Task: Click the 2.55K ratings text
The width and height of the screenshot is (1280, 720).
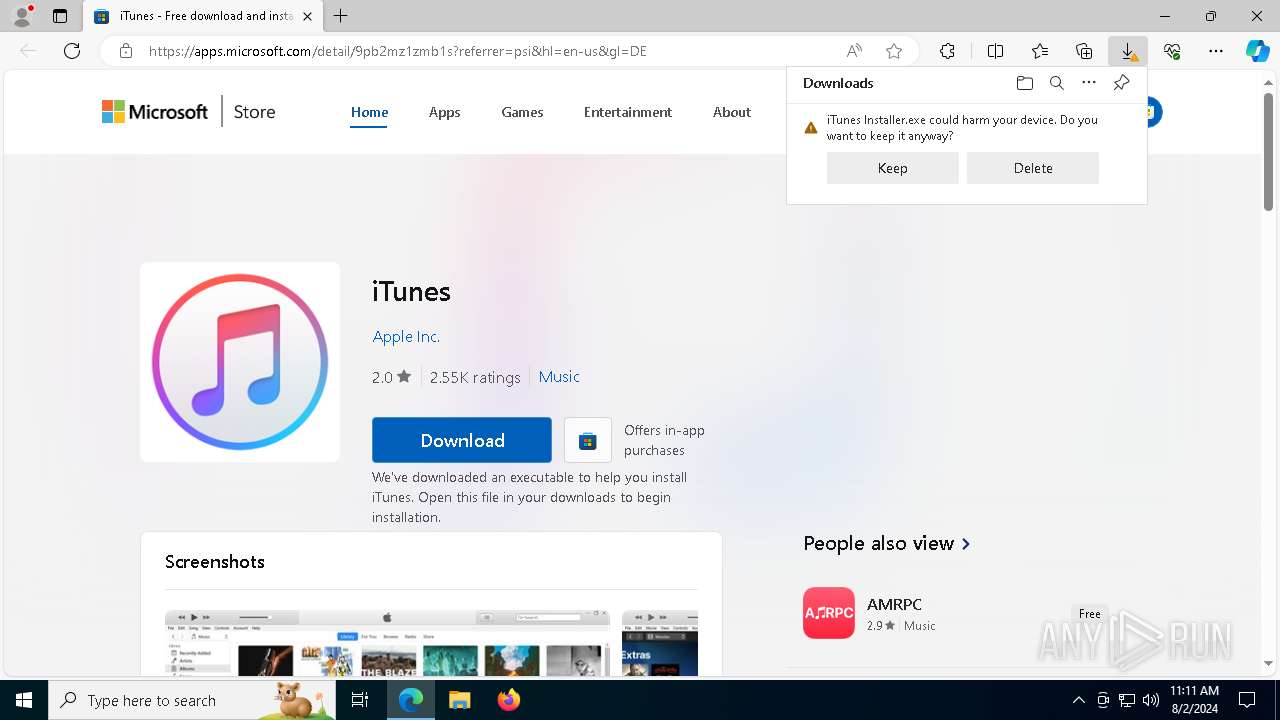Action: tap(475, 377)
